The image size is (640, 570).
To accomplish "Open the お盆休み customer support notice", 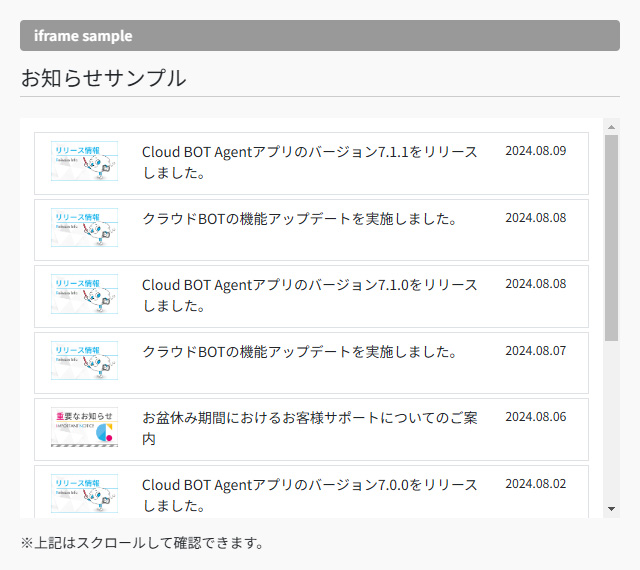I will [309, 428].
